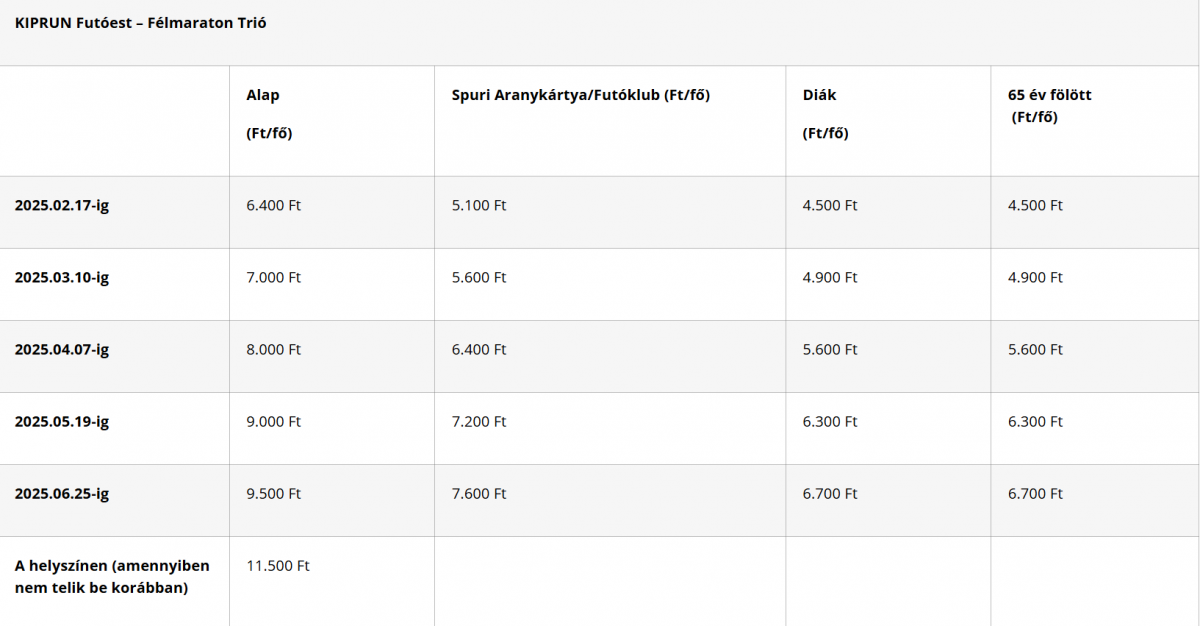This screenshot has height=626, width=1200.
Task: Select the Diák (Ft/fő) column header
Action: coord(825,114)
